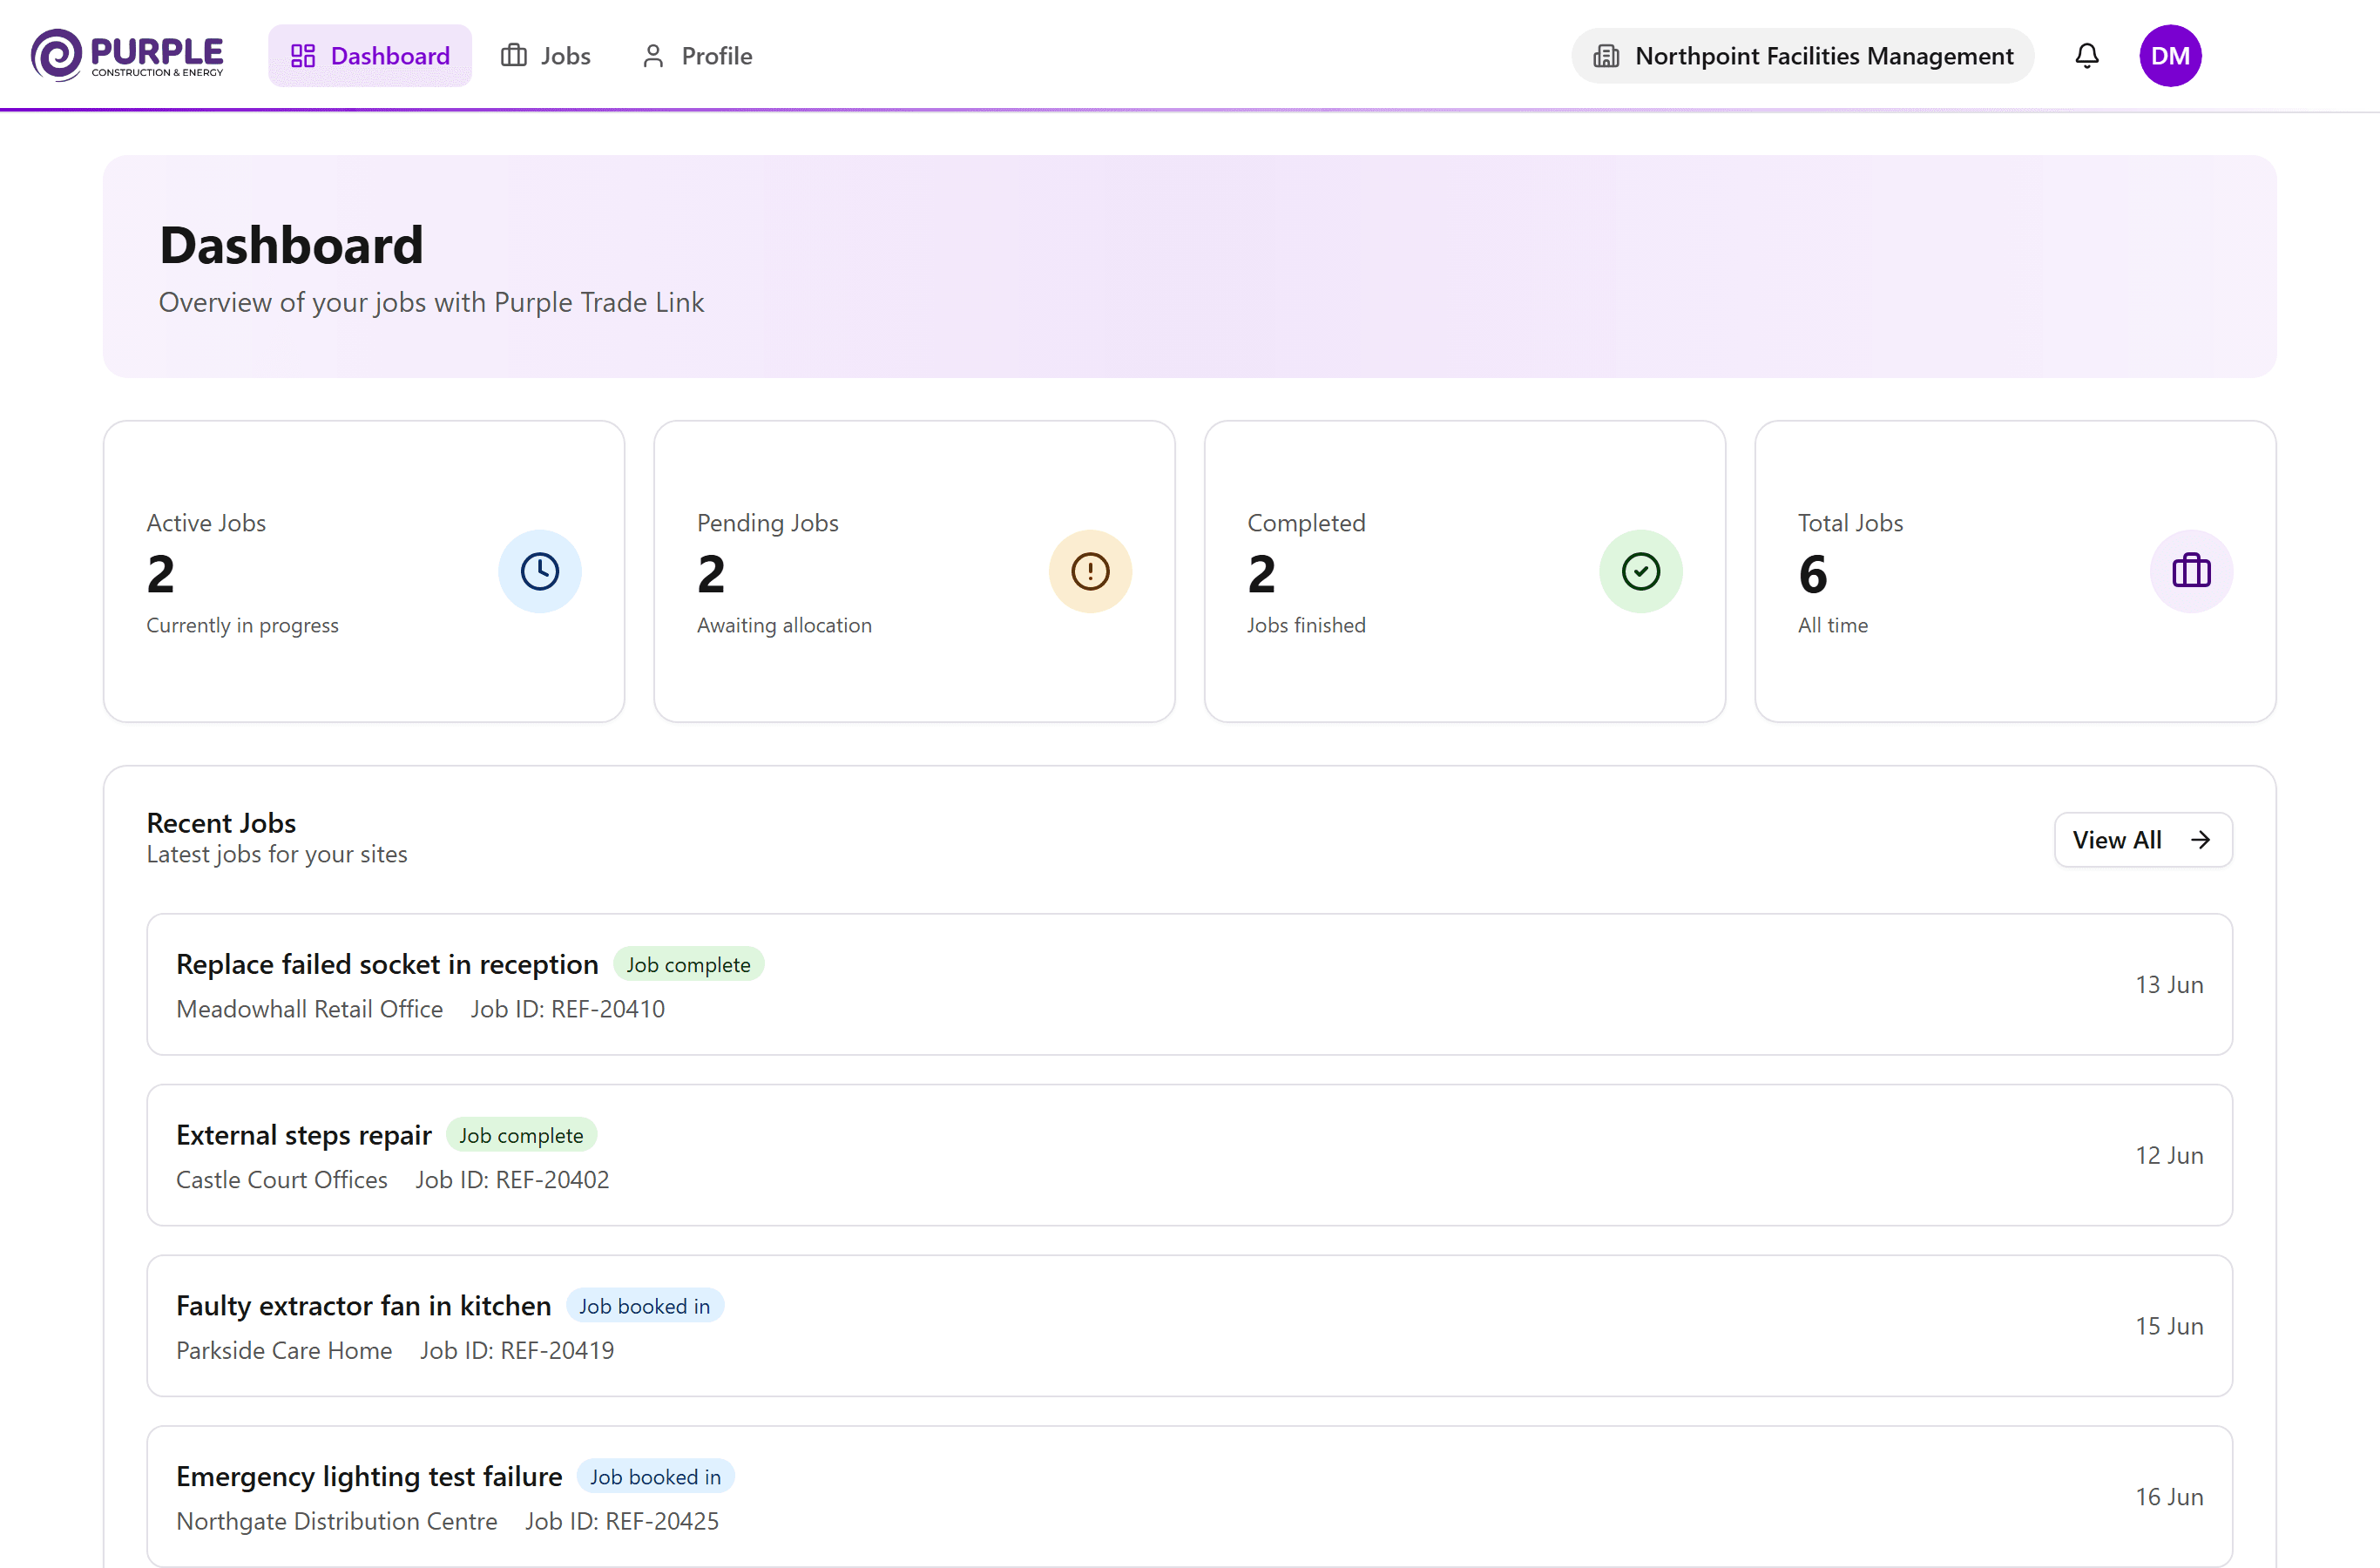Viewport: 2380px width, 1568px height.
Task: Click the Meadowhall Retail Office site name
Action: coord(310,1009)
